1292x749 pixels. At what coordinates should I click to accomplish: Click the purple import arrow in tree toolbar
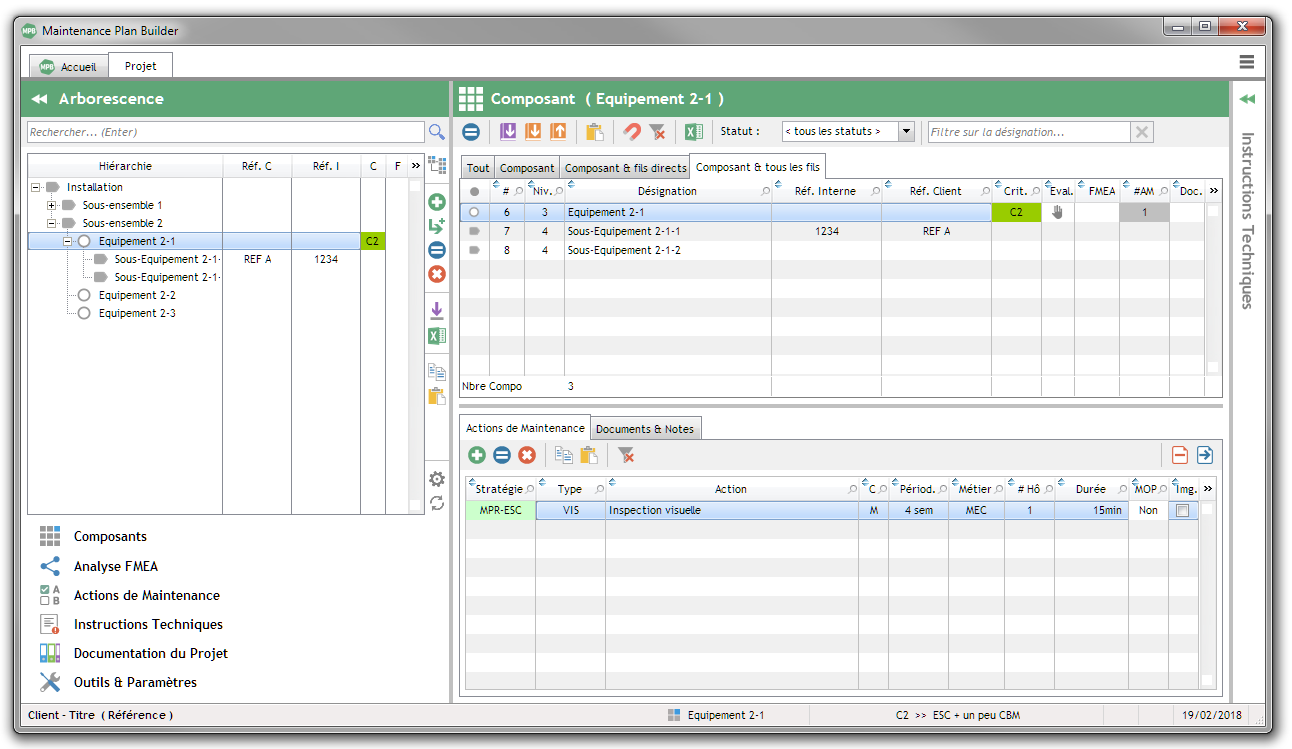click(437, 311)
